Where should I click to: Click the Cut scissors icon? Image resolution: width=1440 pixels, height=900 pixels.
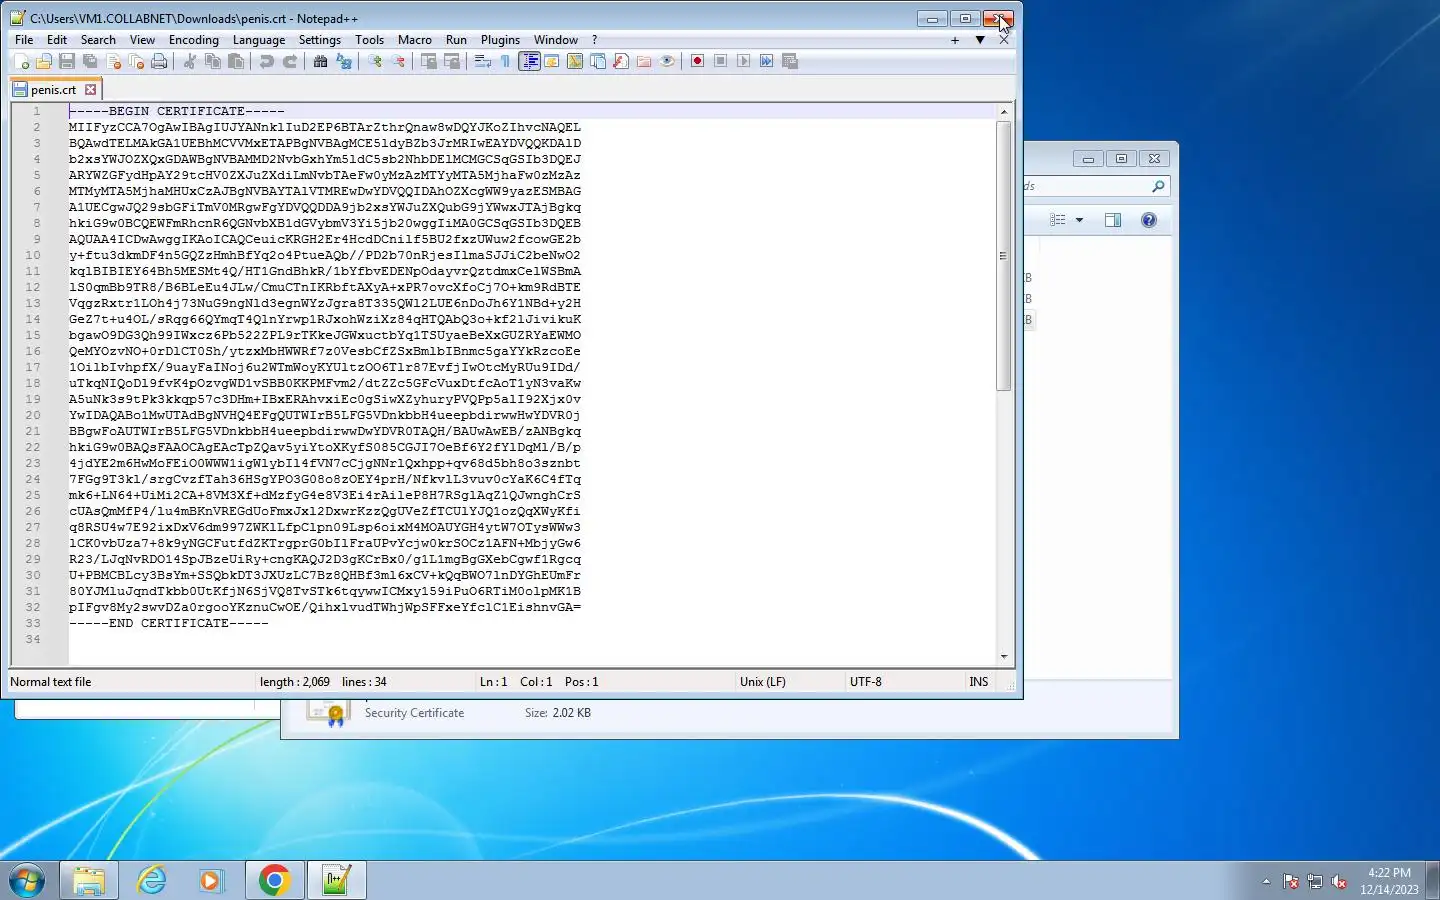[x=189, y=61]
